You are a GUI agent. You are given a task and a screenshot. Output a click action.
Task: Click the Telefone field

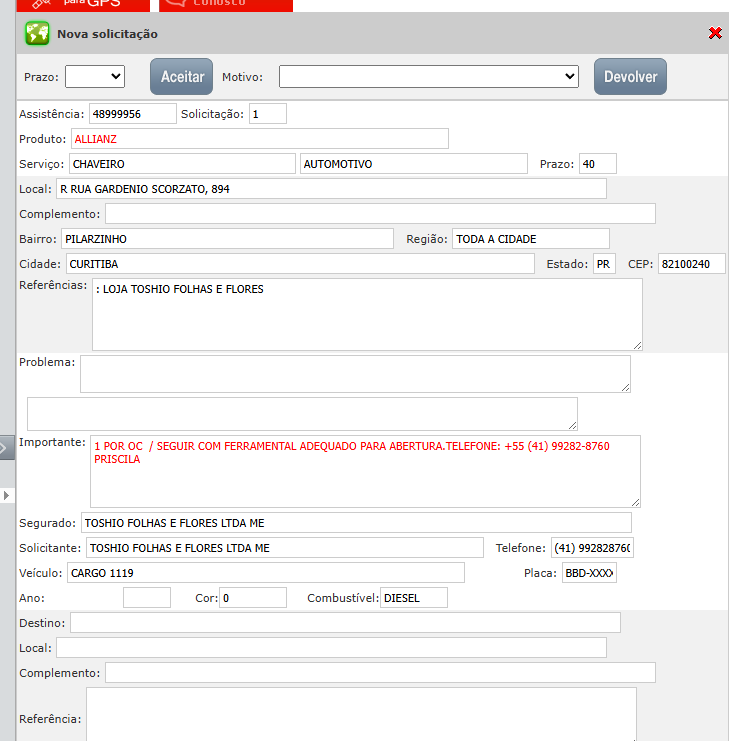pyautogui.click(x=592, y=548)
